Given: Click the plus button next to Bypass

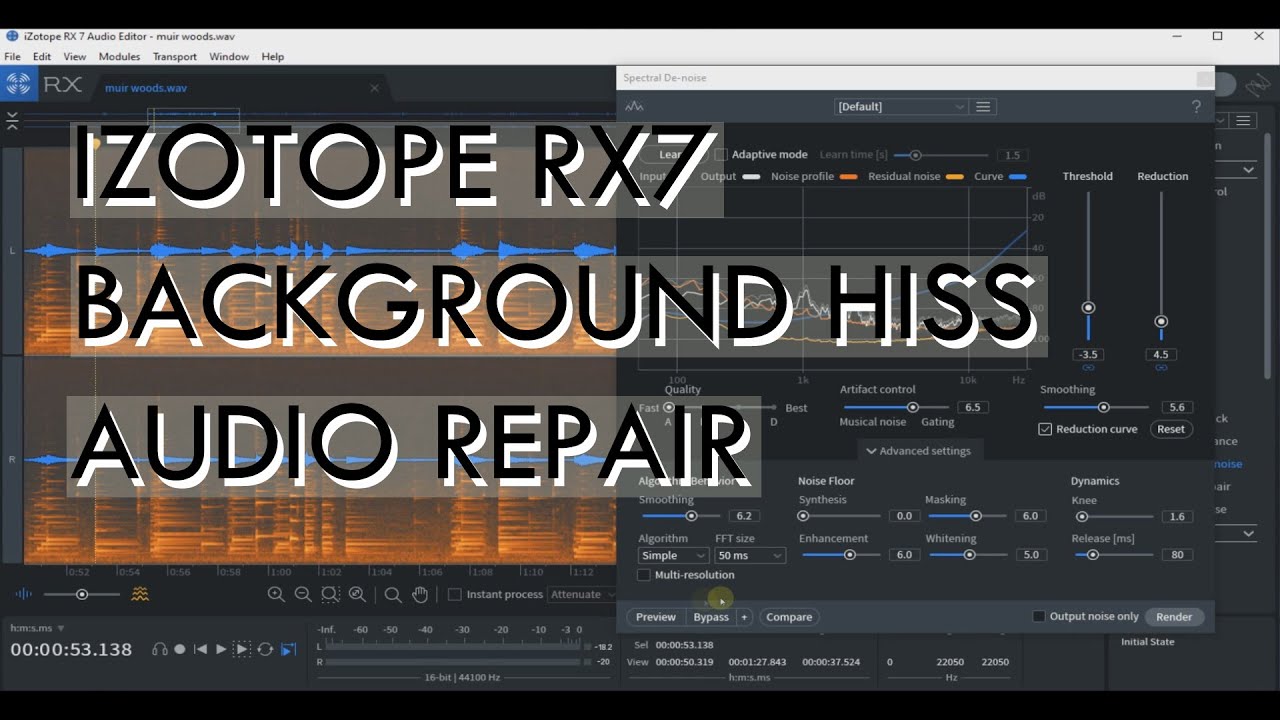Looking at the screenshot, I should click(744, 617).
